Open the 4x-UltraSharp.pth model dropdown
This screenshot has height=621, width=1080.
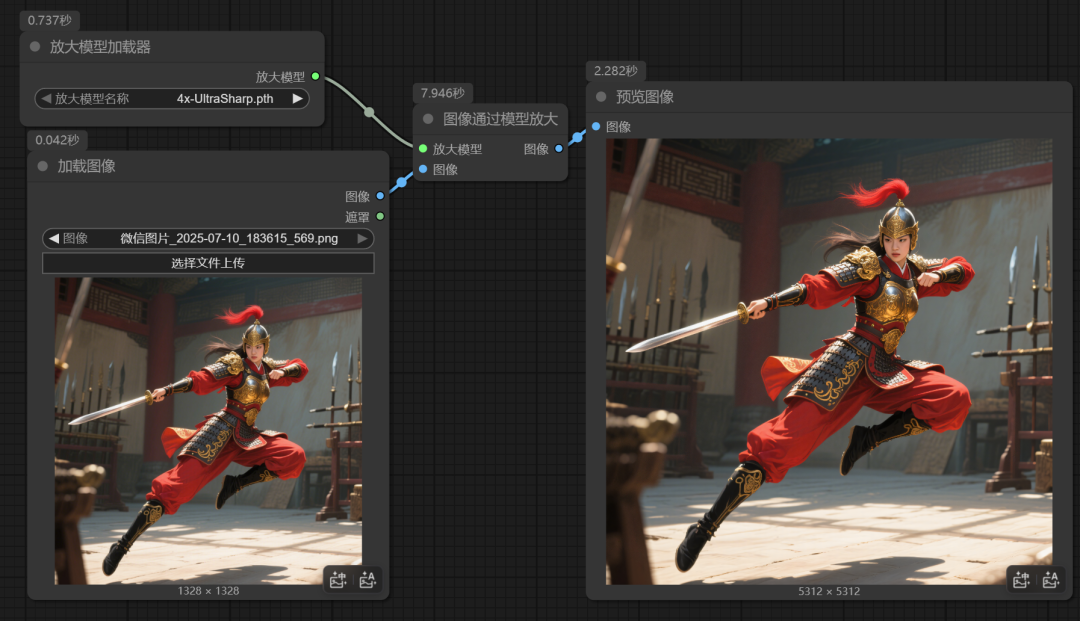point(172,98)
